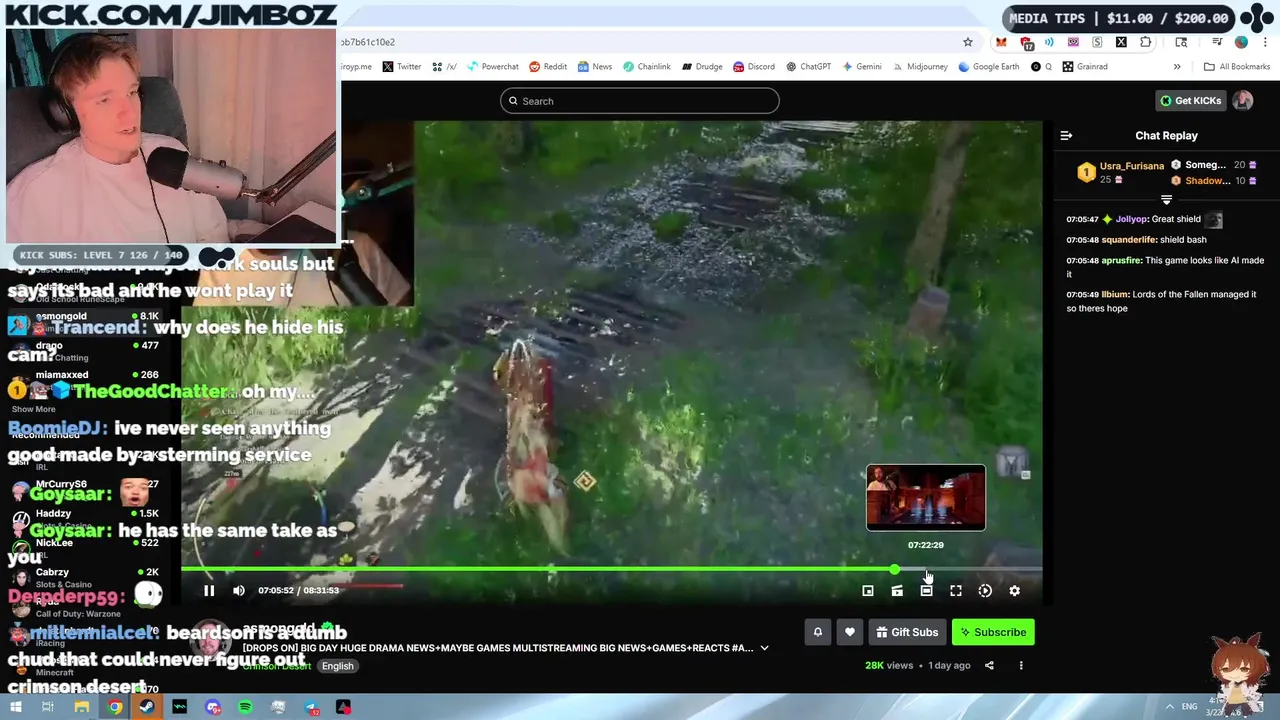Open the Drudge bookmark
Viewport: 1280px width, 720px height.
pos(702,67)
